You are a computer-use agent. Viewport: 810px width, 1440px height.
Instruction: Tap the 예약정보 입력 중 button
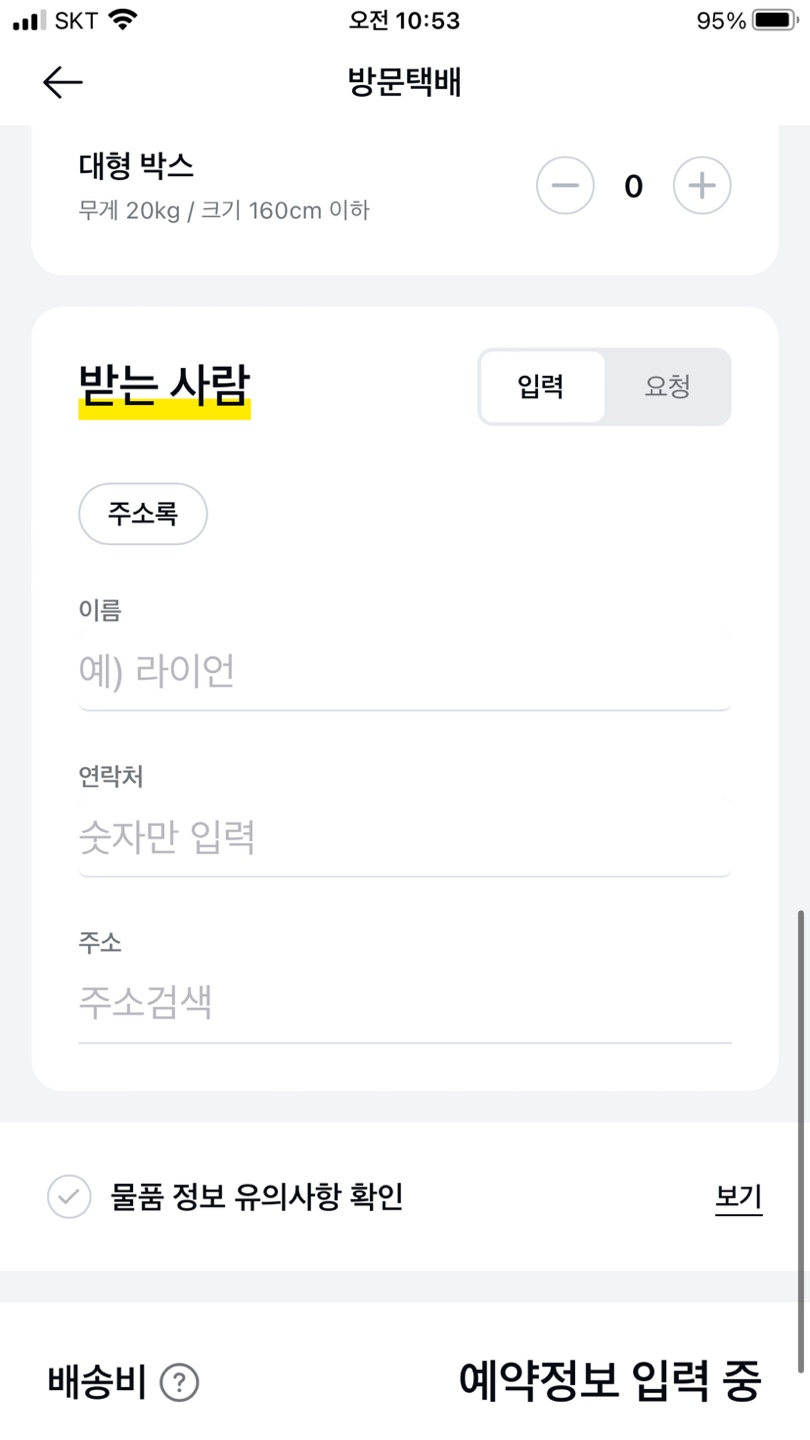610,1383
